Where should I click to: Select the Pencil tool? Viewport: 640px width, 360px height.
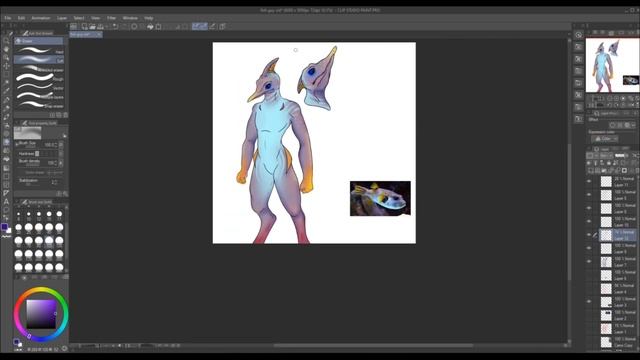pos(6,109)
